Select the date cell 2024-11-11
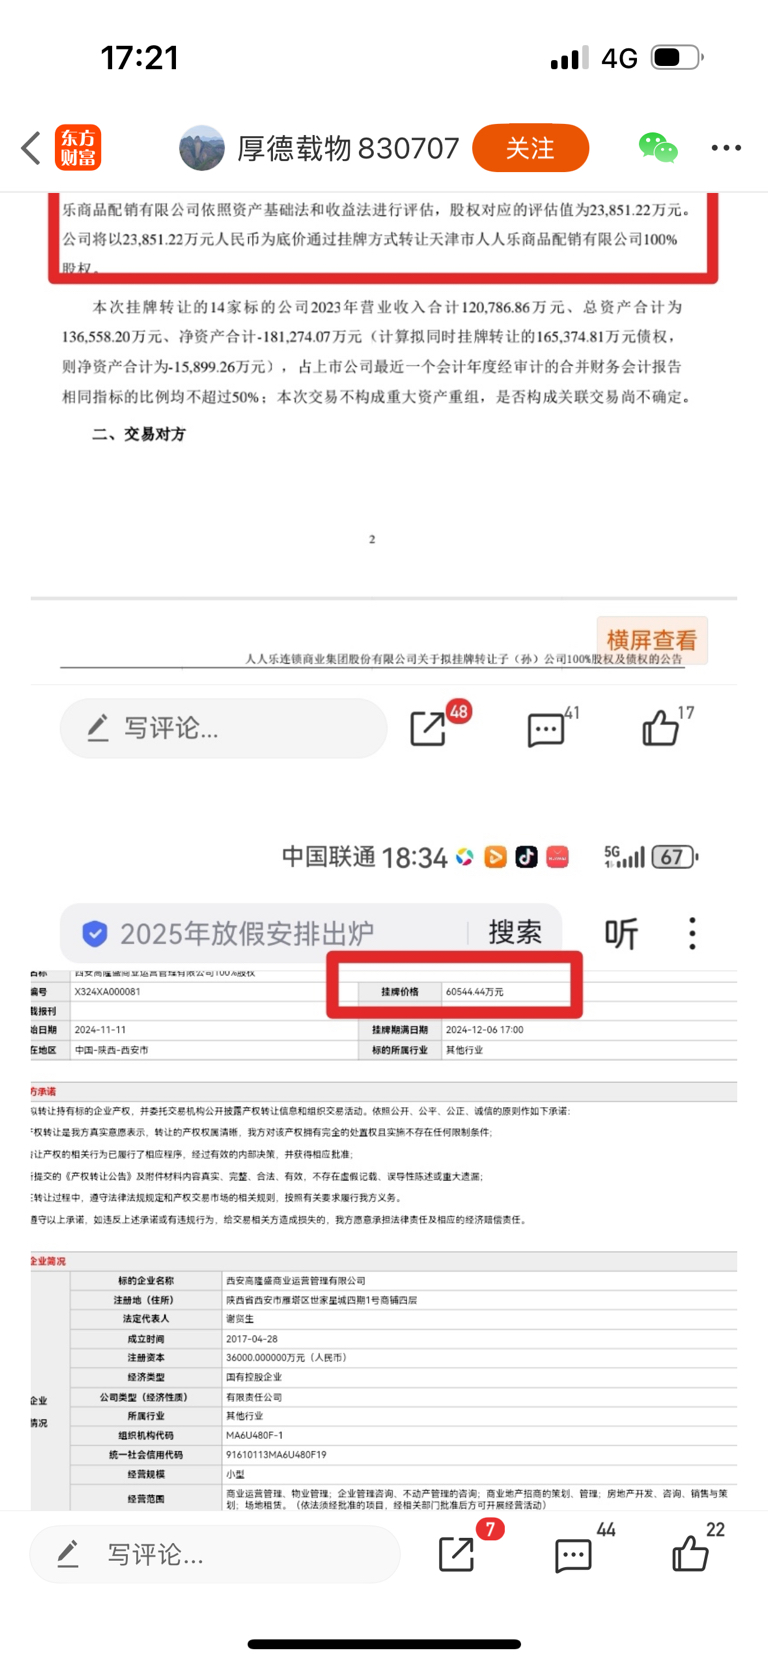The width and height of the screenshot is (769, 1665). tap(100, 1029)
